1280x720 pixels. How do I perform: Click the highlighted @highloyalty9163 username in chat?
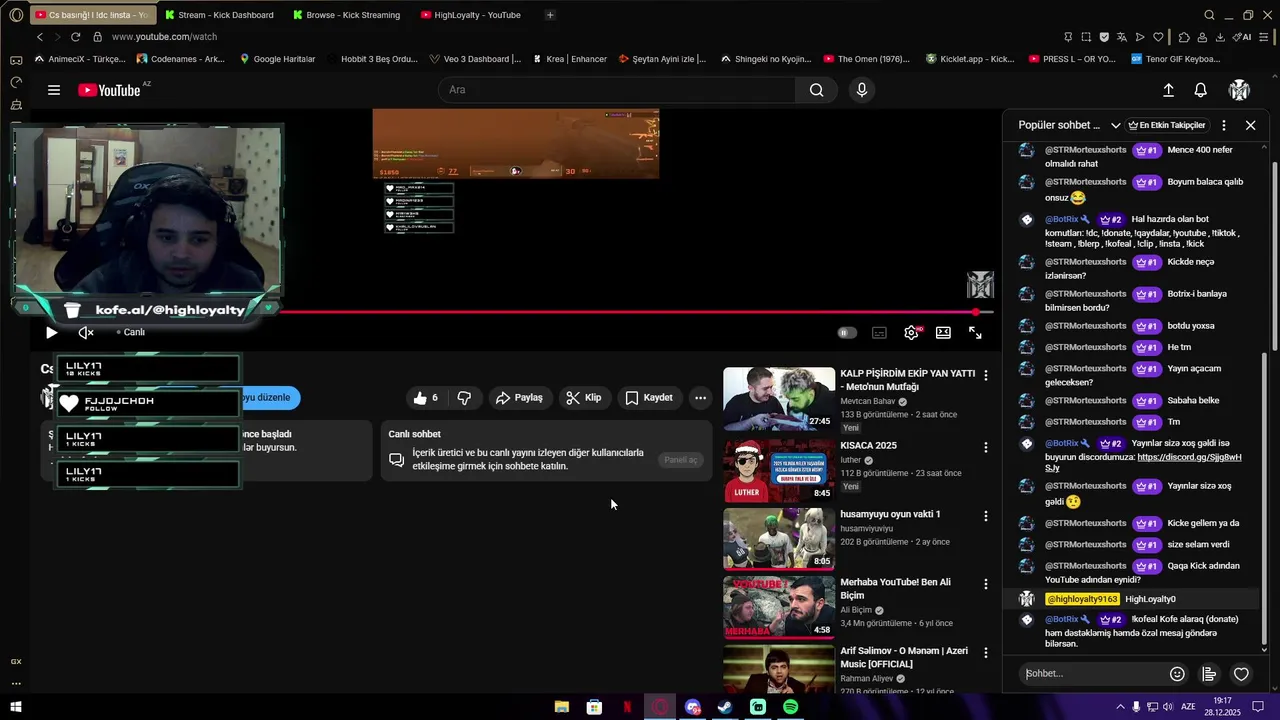pyautogui.click(x=1082, y=599)
